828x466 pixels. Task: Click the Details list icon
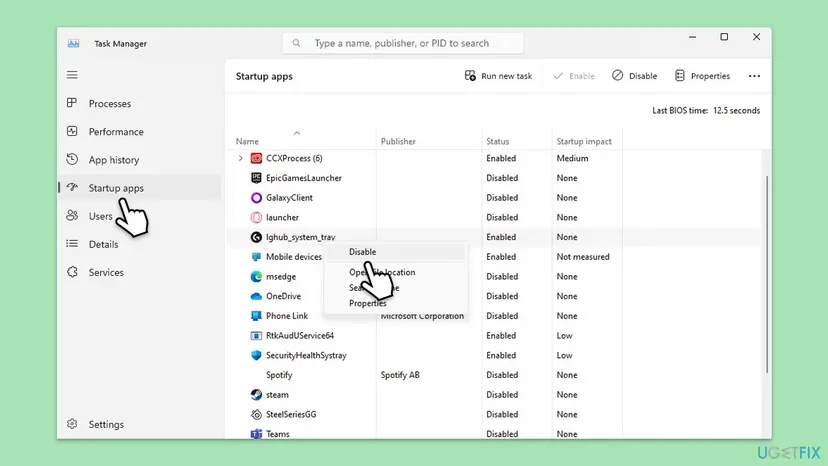tap(72, 244)
